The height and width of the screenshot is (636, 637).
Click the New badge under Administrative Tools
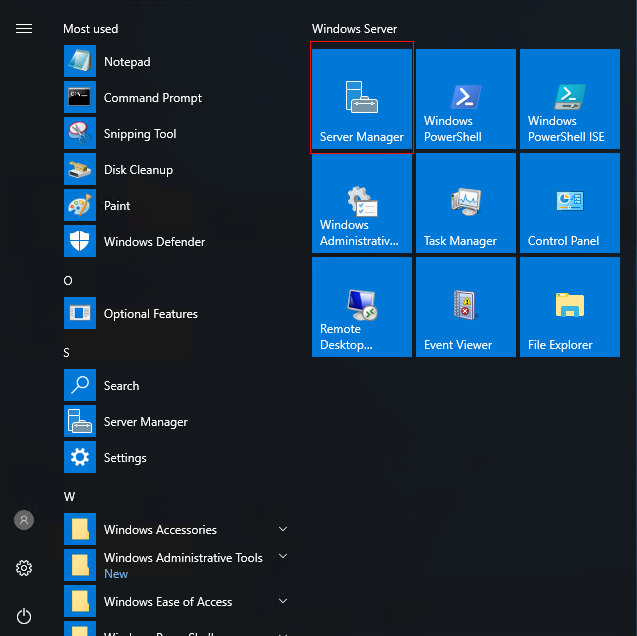(x=116, y=574)
